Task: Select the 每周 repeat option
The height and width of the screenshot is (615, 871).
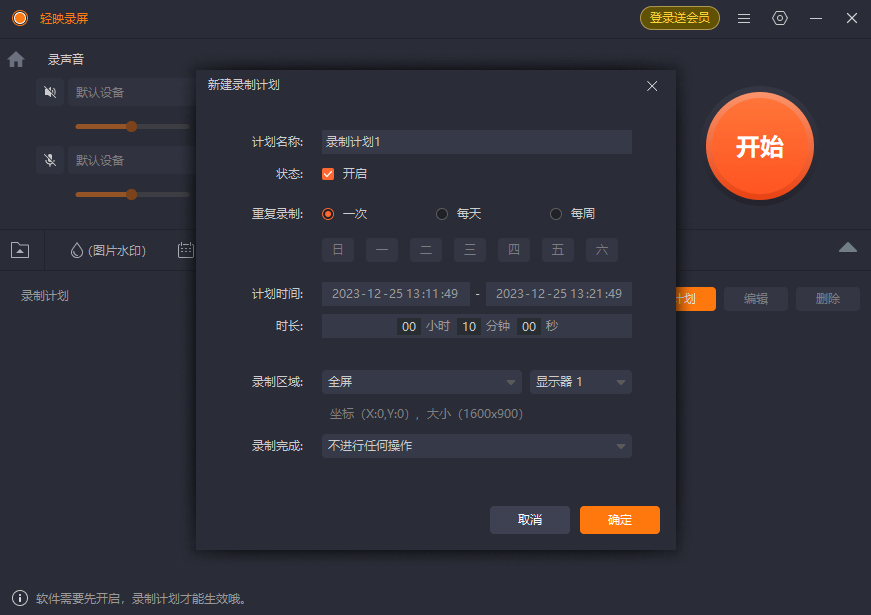Action: [x=556, y=213]
